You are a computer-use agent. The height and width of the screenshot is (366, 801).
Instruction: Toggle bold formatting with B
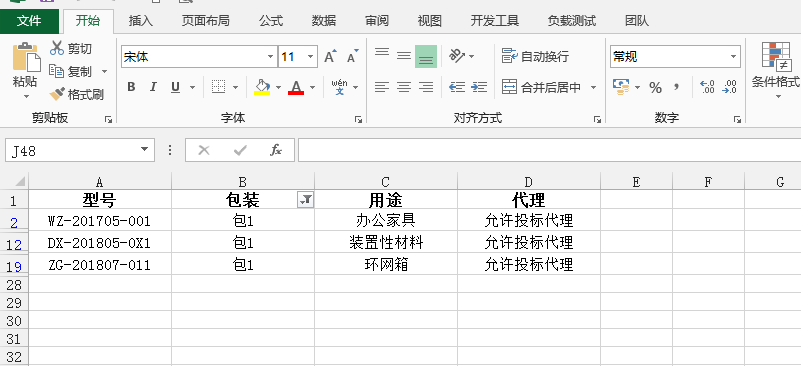[x=131, y=87]
